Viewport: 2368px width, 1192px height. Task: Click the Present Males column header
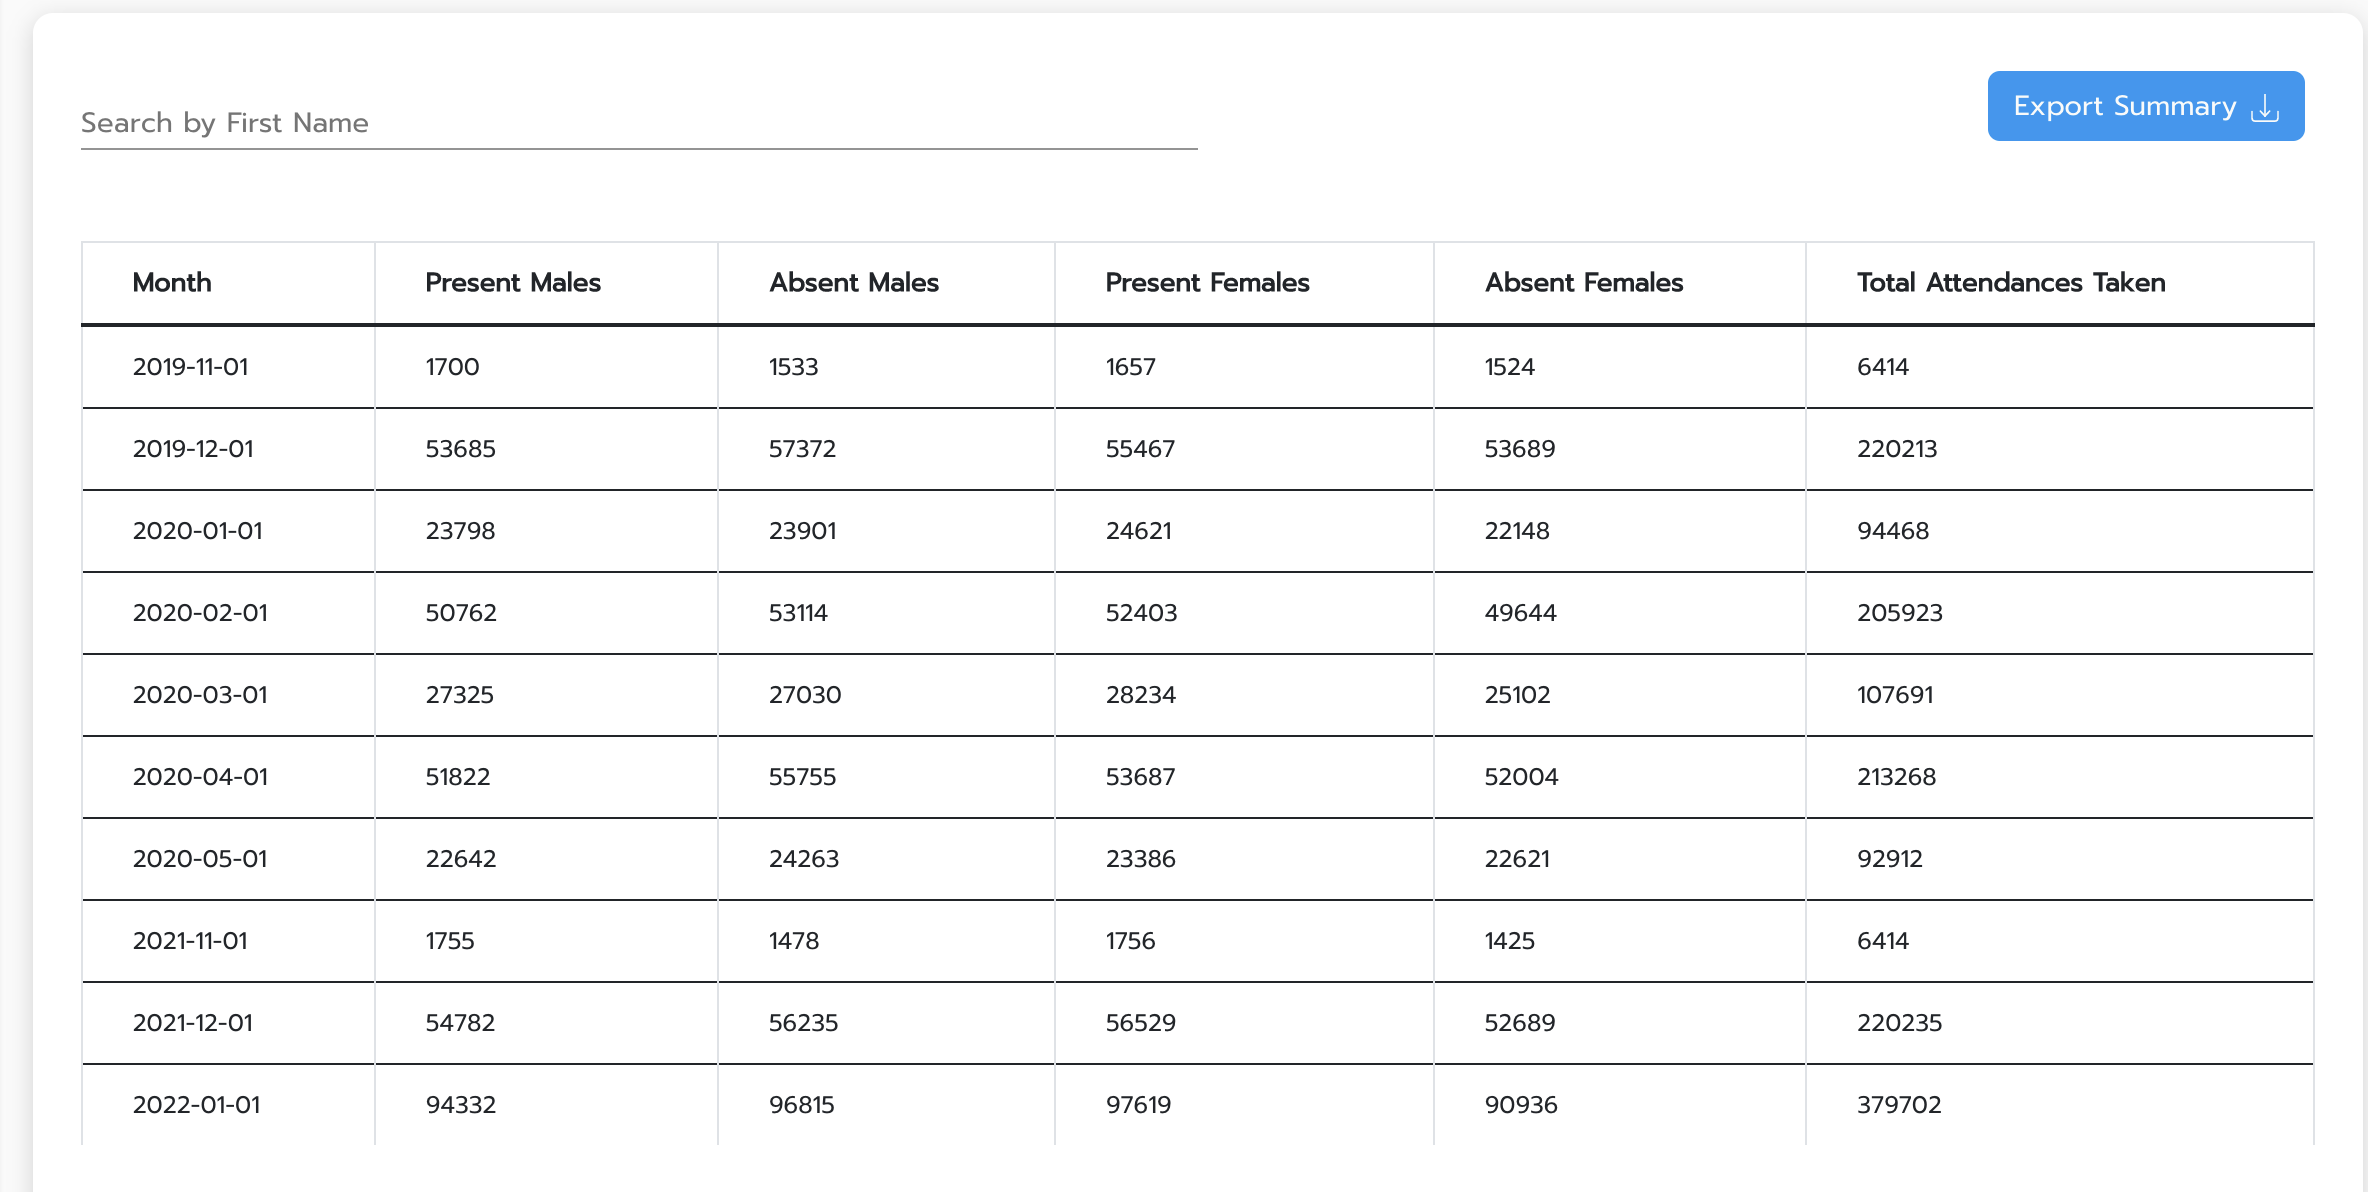point(513,283)
